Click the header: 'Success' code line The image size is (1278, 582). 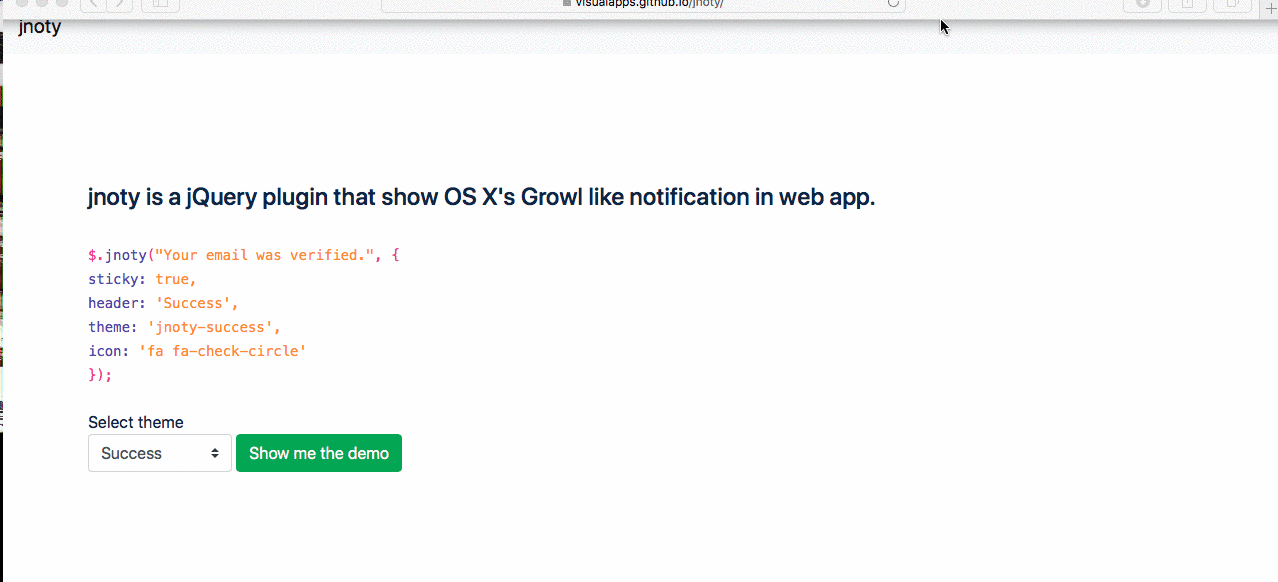coord(163,303)
